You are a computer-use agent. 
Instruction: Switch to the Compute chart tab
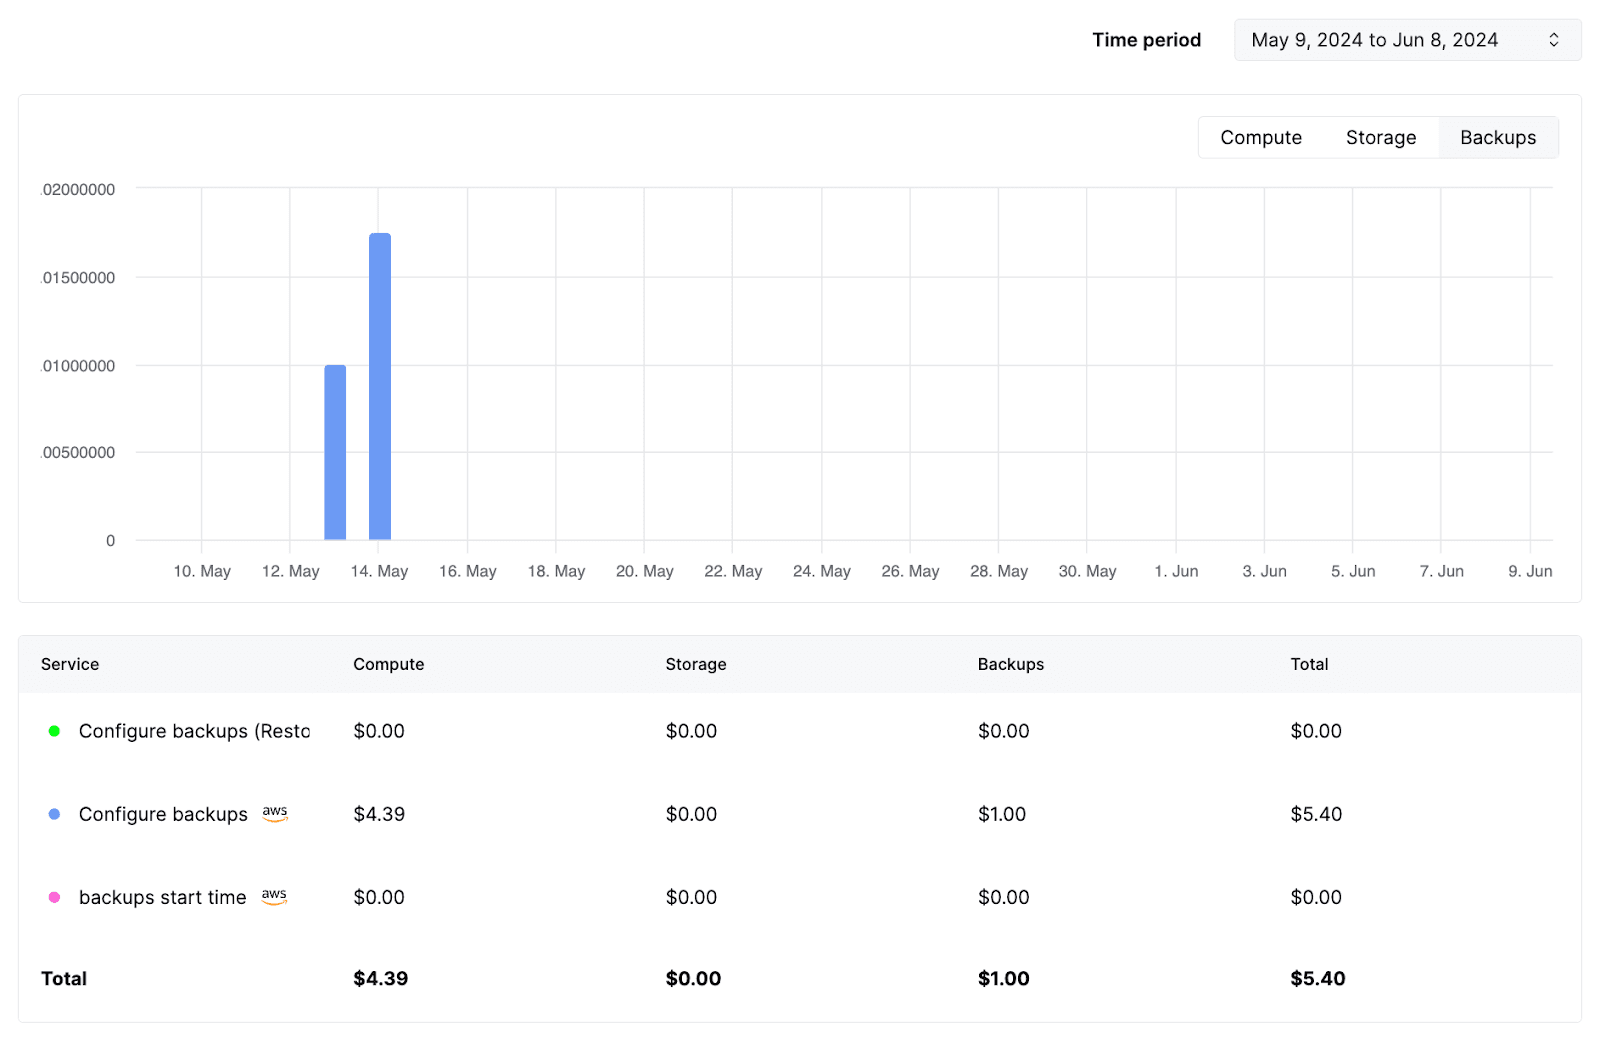1260,138
